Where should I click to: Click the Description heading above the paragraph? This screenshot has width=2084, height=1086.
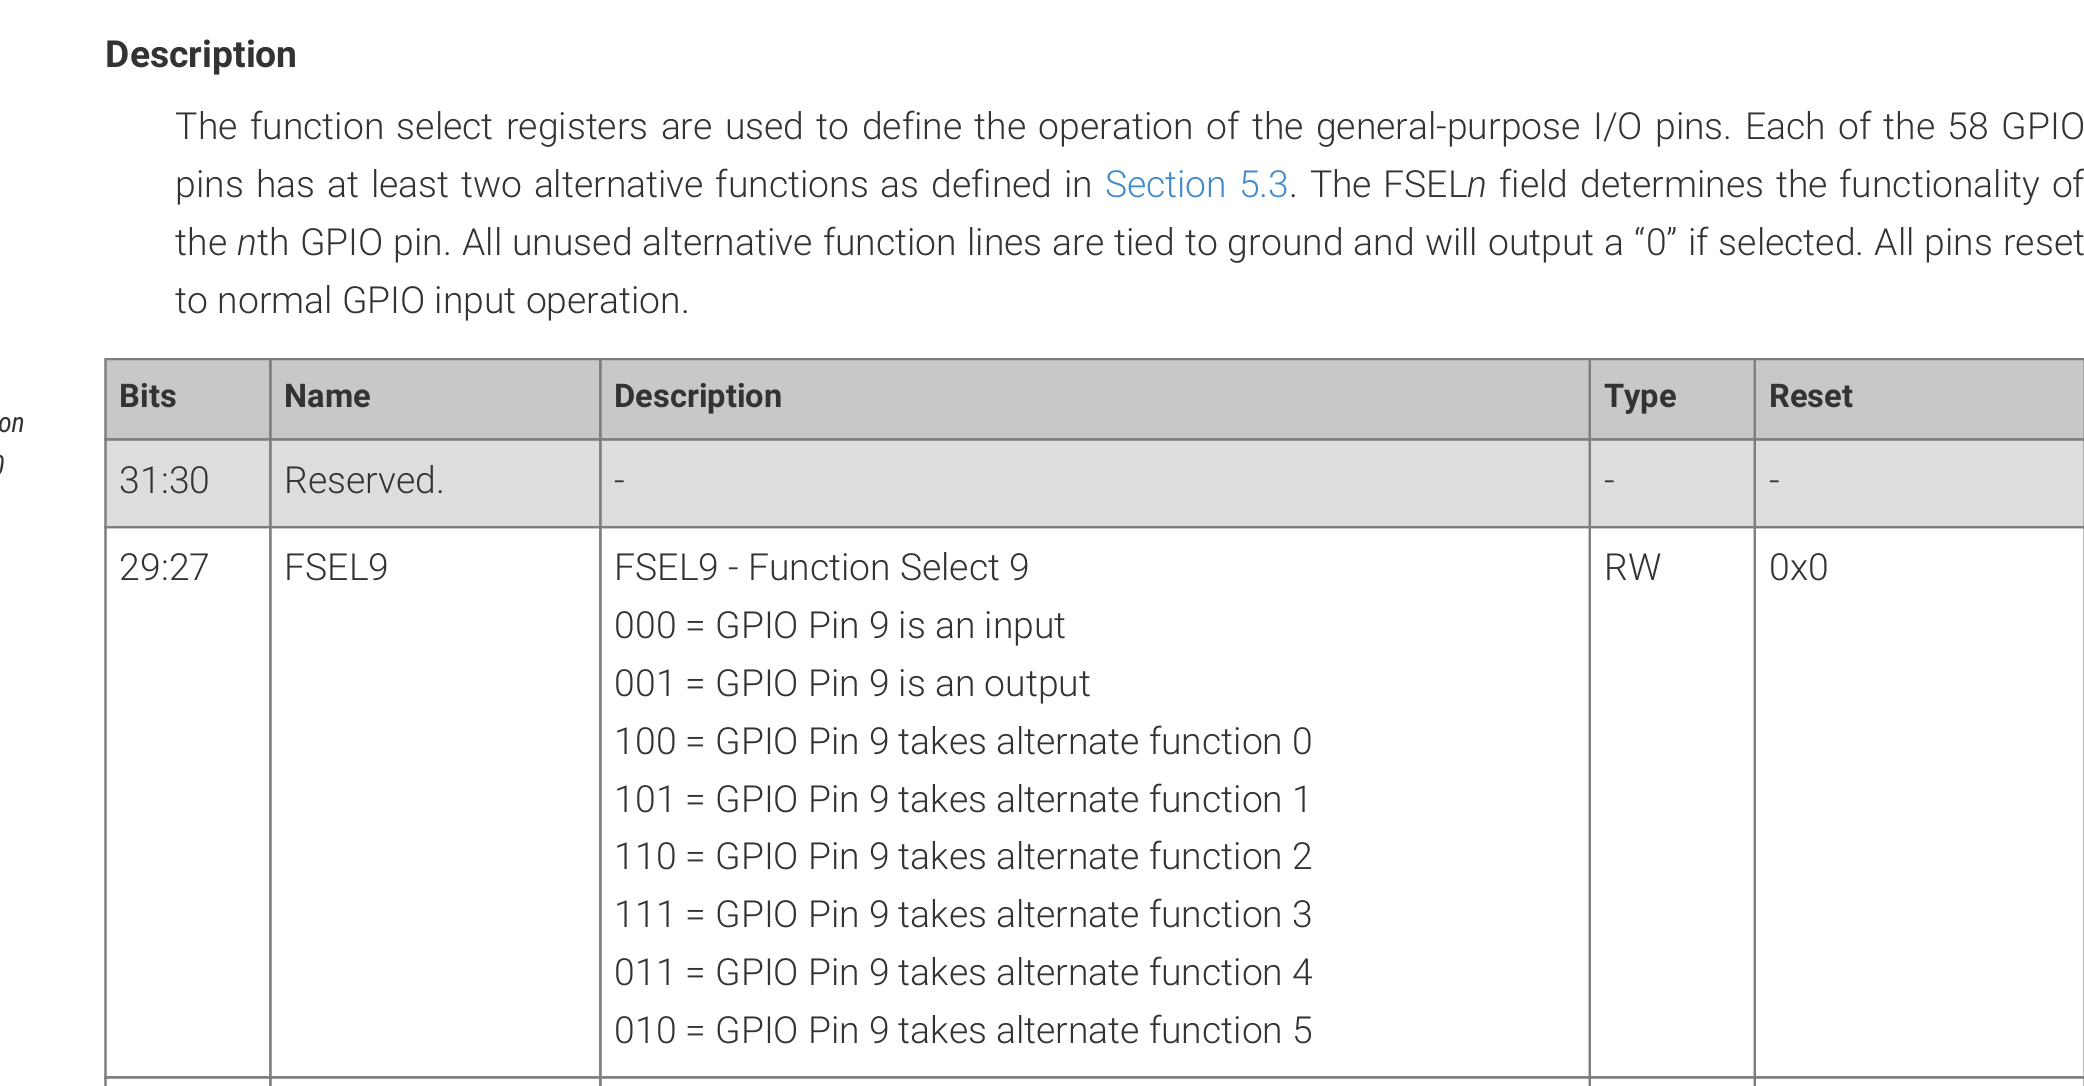tap(201, 55)
